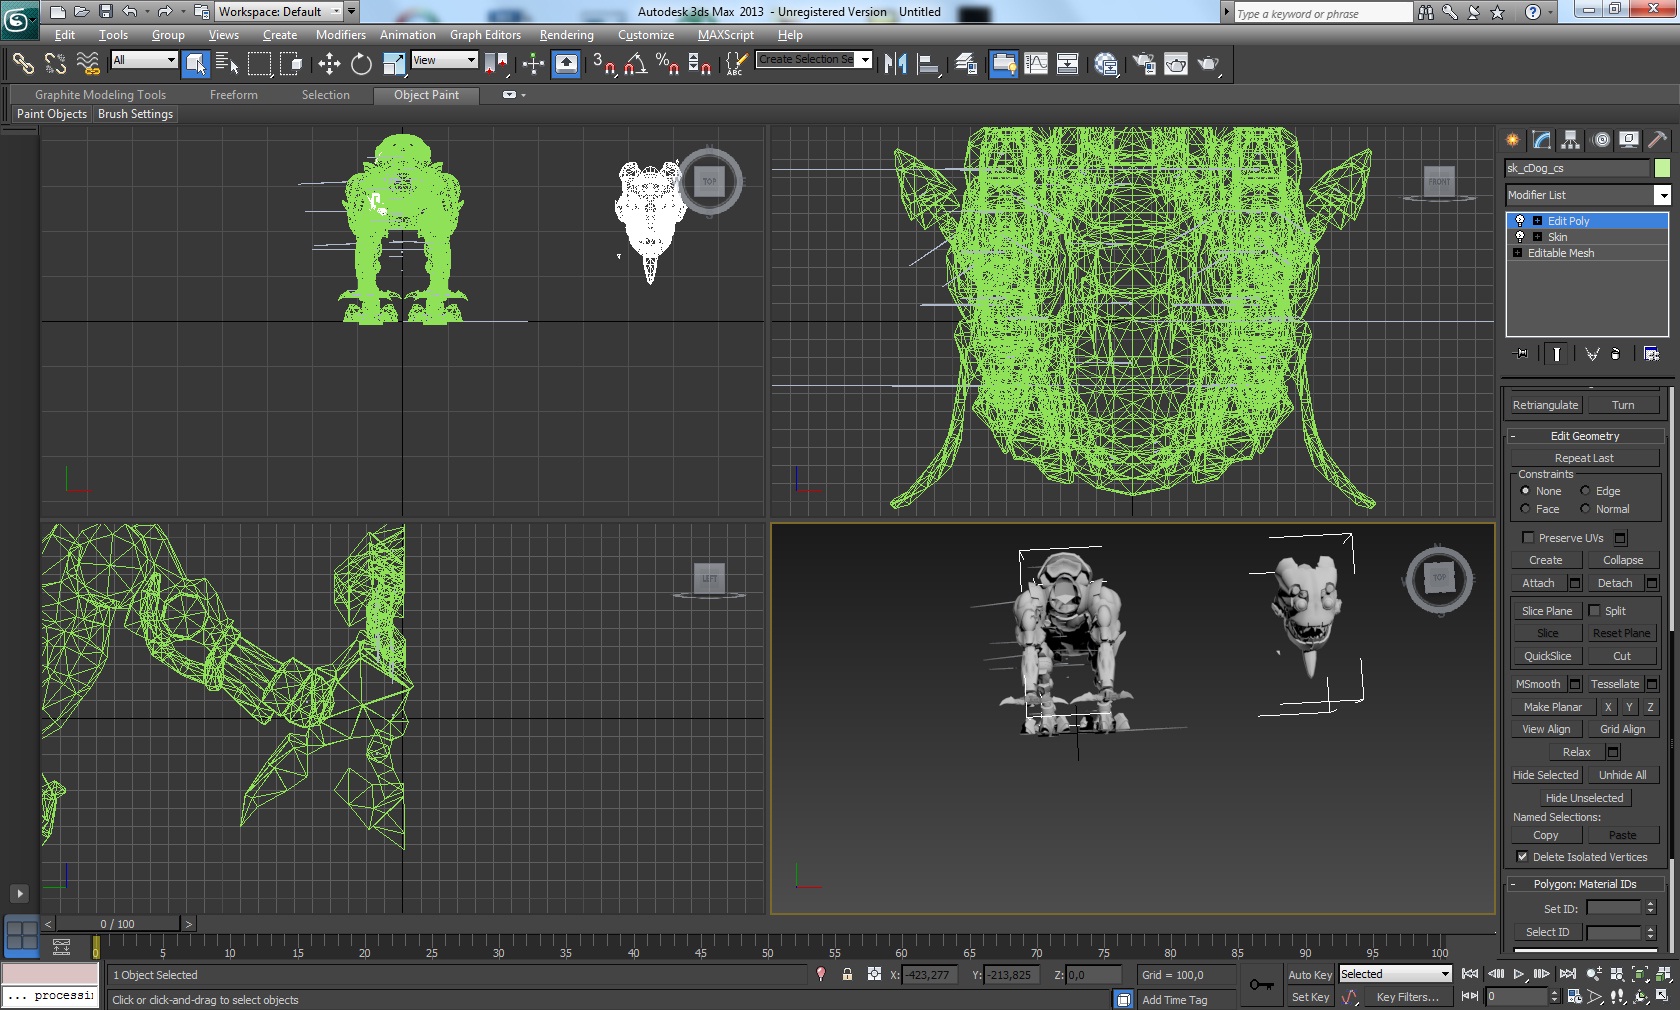1680x1010 pixels.
Task: Click the Select by Name icon
Action: (227, 64)
